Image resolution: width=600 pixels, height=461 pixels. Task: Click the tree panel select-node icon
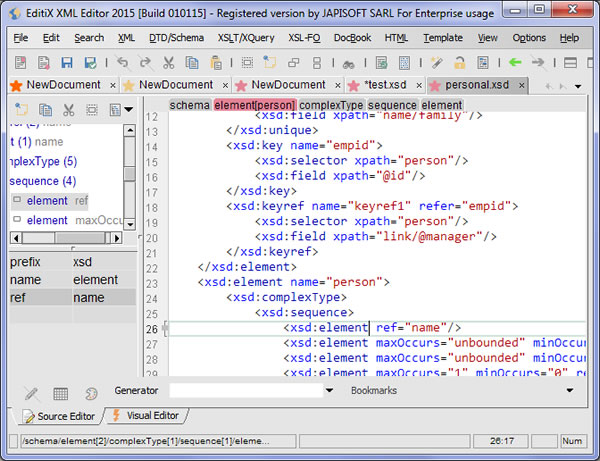coord(21,110)
